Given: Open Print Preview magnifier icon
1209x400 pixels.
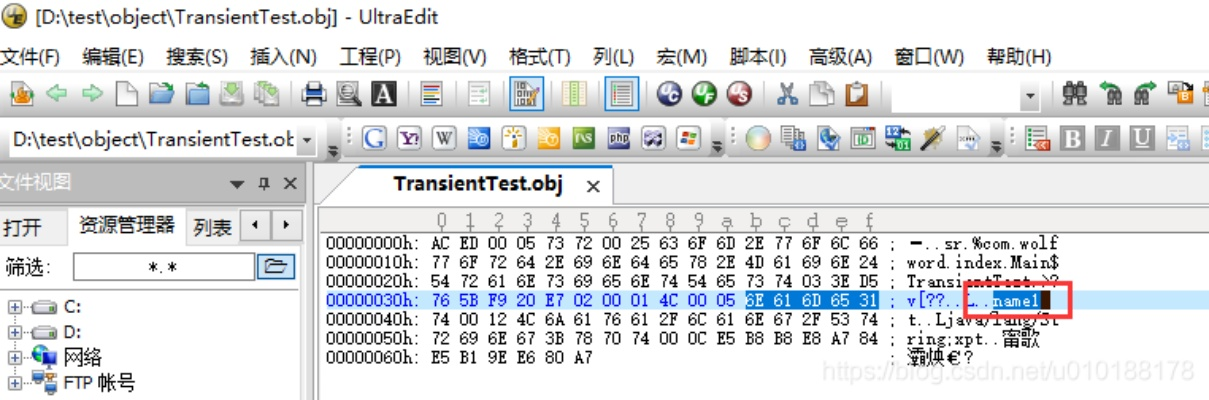Looking at the screenshot, I should 348,94.
